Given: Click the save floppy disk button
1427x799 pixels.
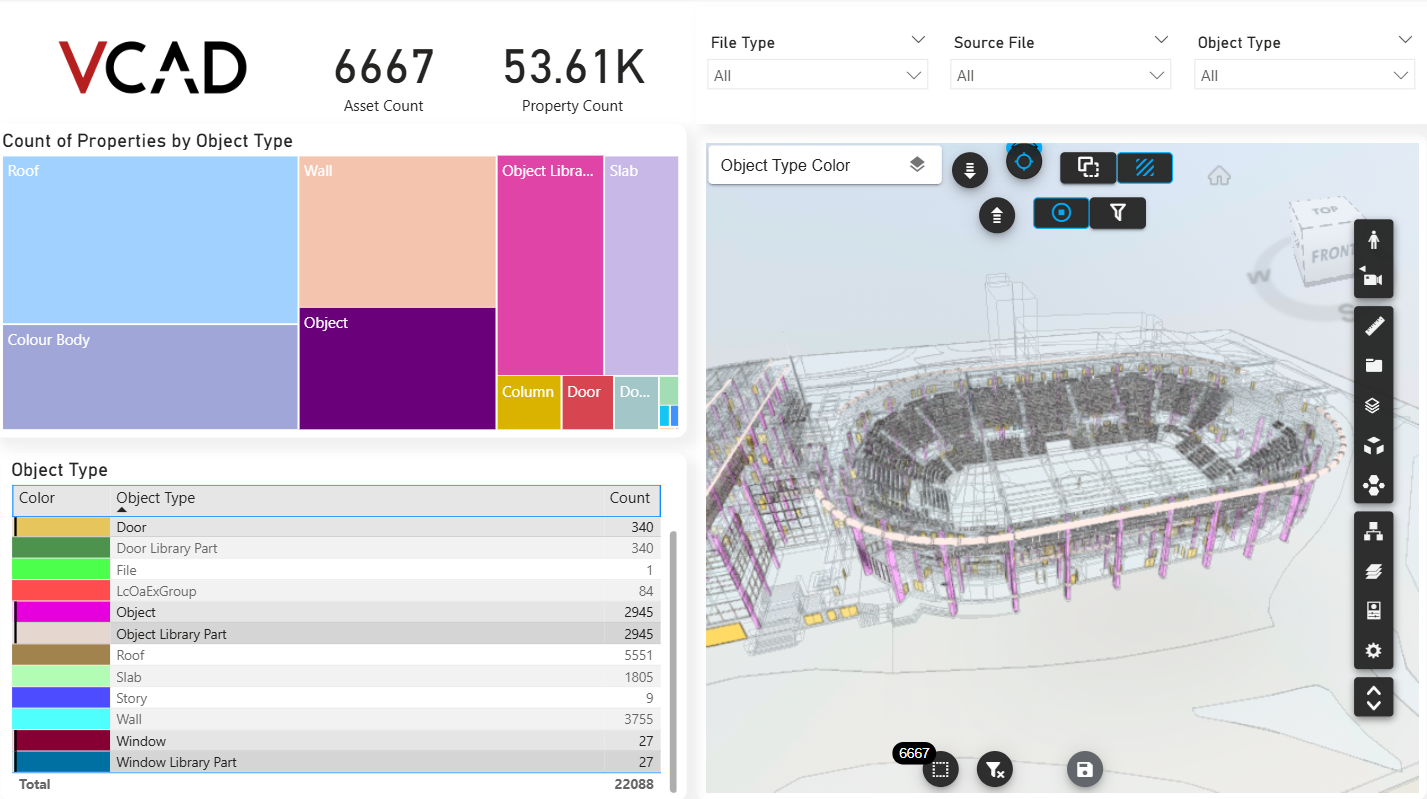Looking at the screenshot, I should click(1085, 769).
